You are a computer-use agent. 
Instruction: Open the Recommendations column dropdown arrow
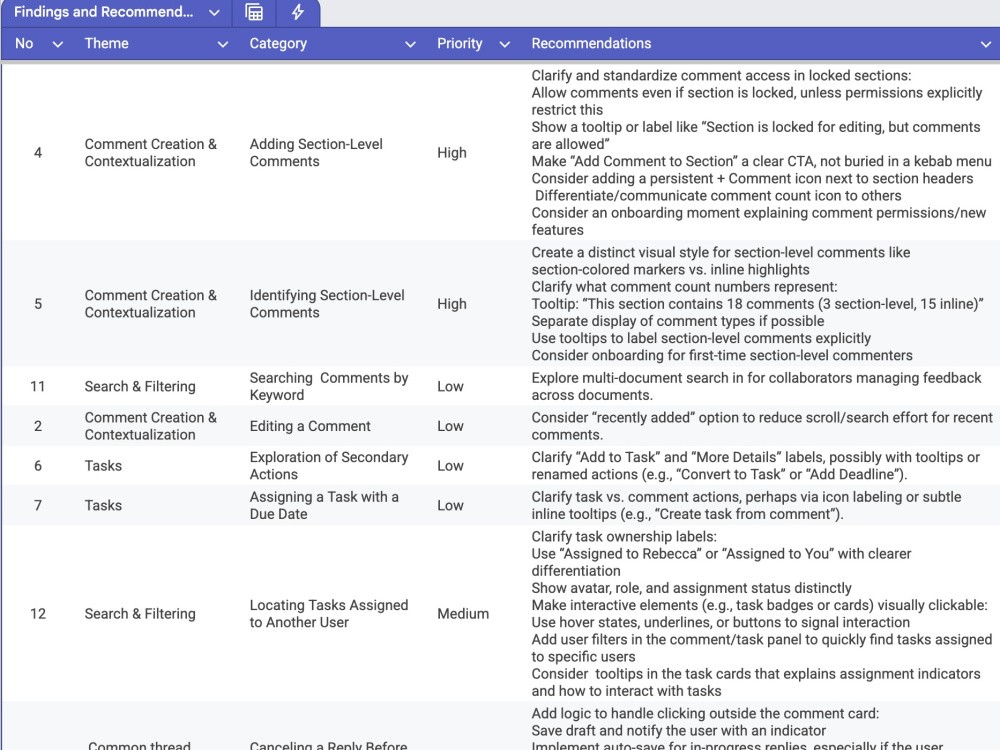click(985, 44)
